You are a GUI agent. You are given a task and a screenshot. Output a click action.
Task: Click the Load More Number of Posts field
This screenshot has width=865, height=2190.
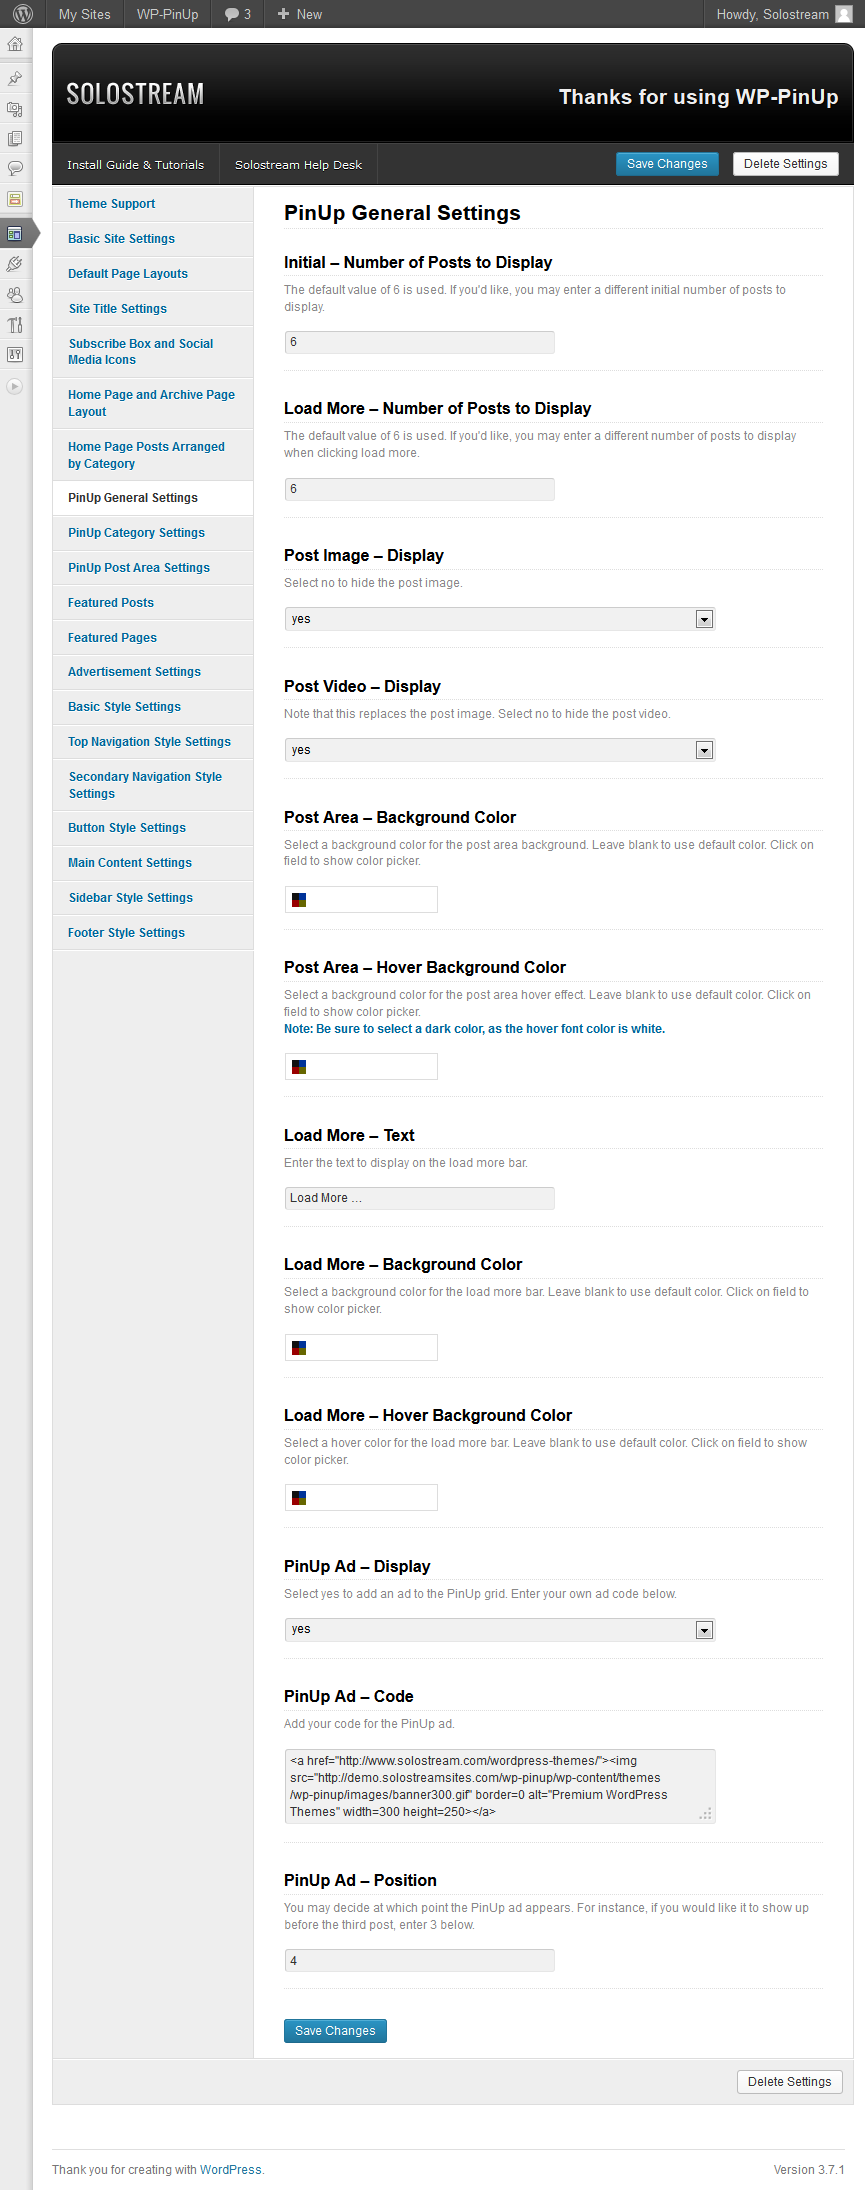(x=420, y=489)
